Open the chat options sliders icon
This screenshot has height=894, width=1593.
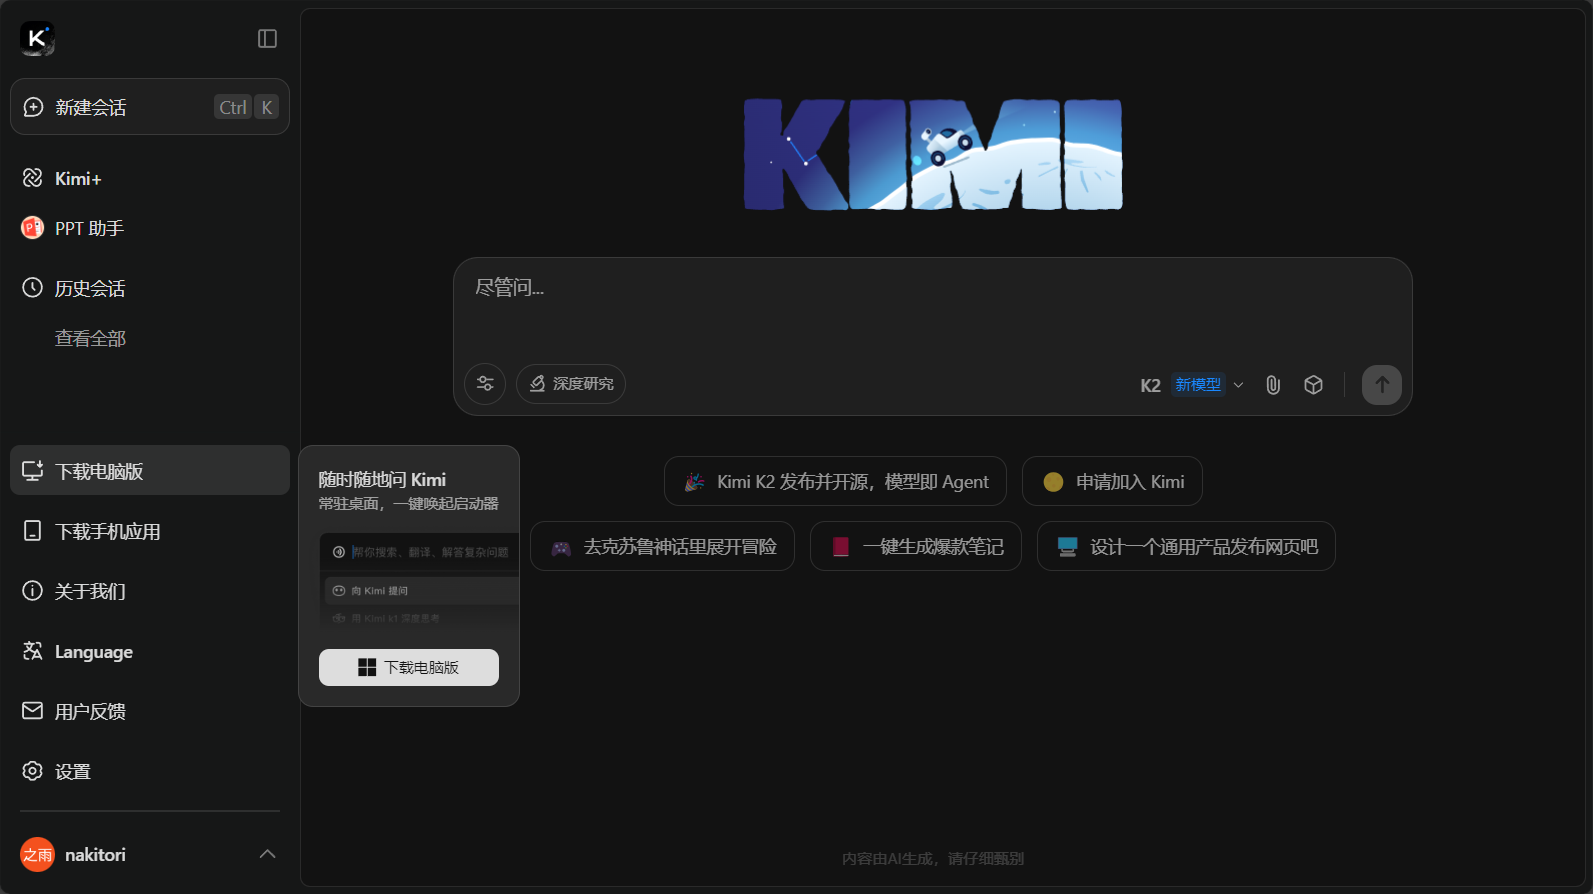(485, 384)
